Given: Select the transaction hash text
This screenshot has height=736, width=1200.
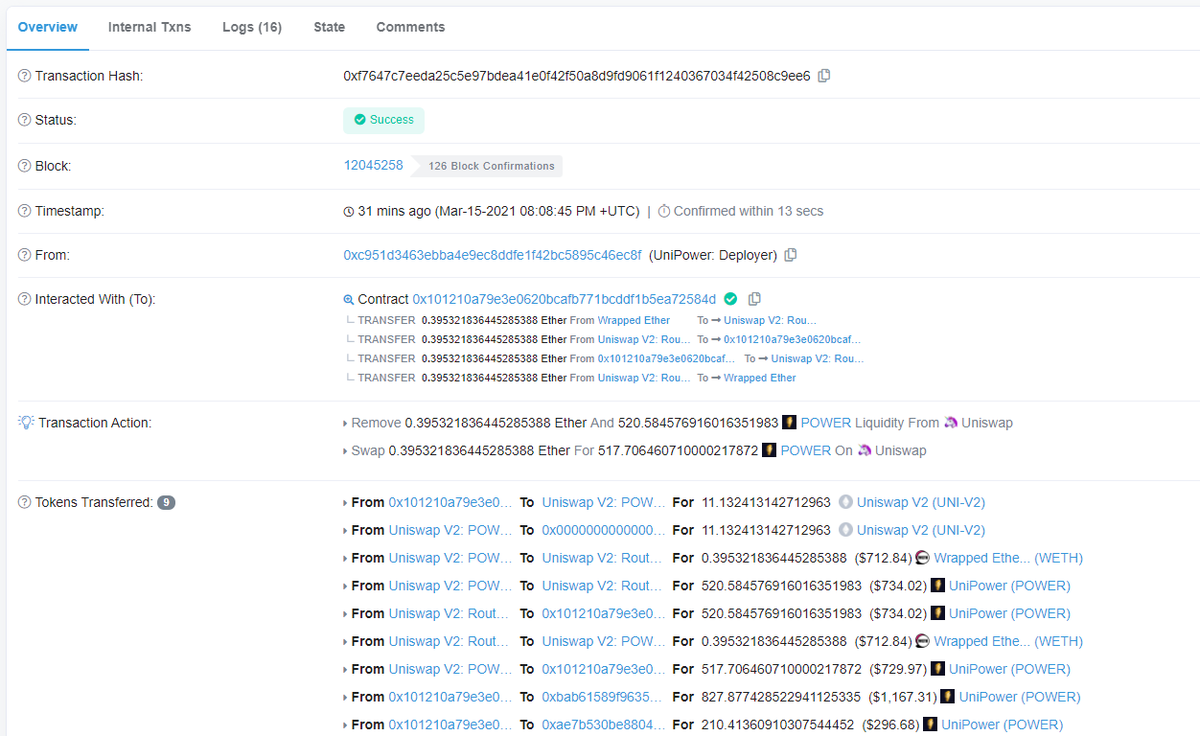Looking at the screenshot, I should [577, 76].
